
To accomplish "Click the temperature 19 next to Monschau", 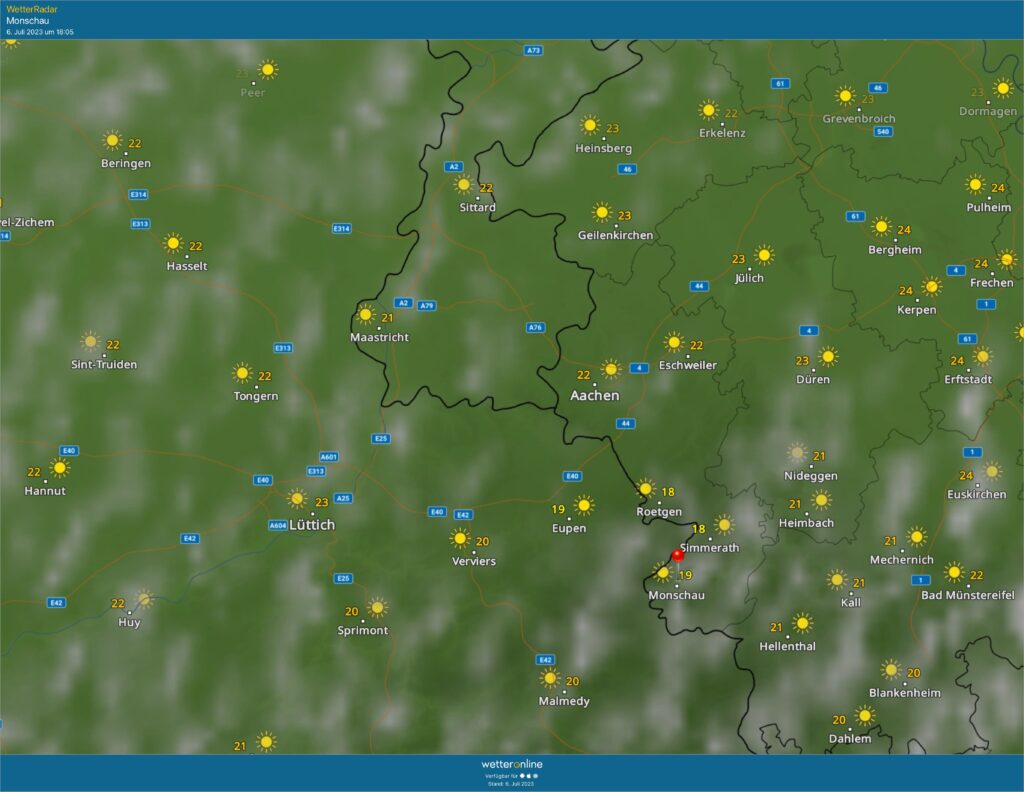I will tap(686, 575).
